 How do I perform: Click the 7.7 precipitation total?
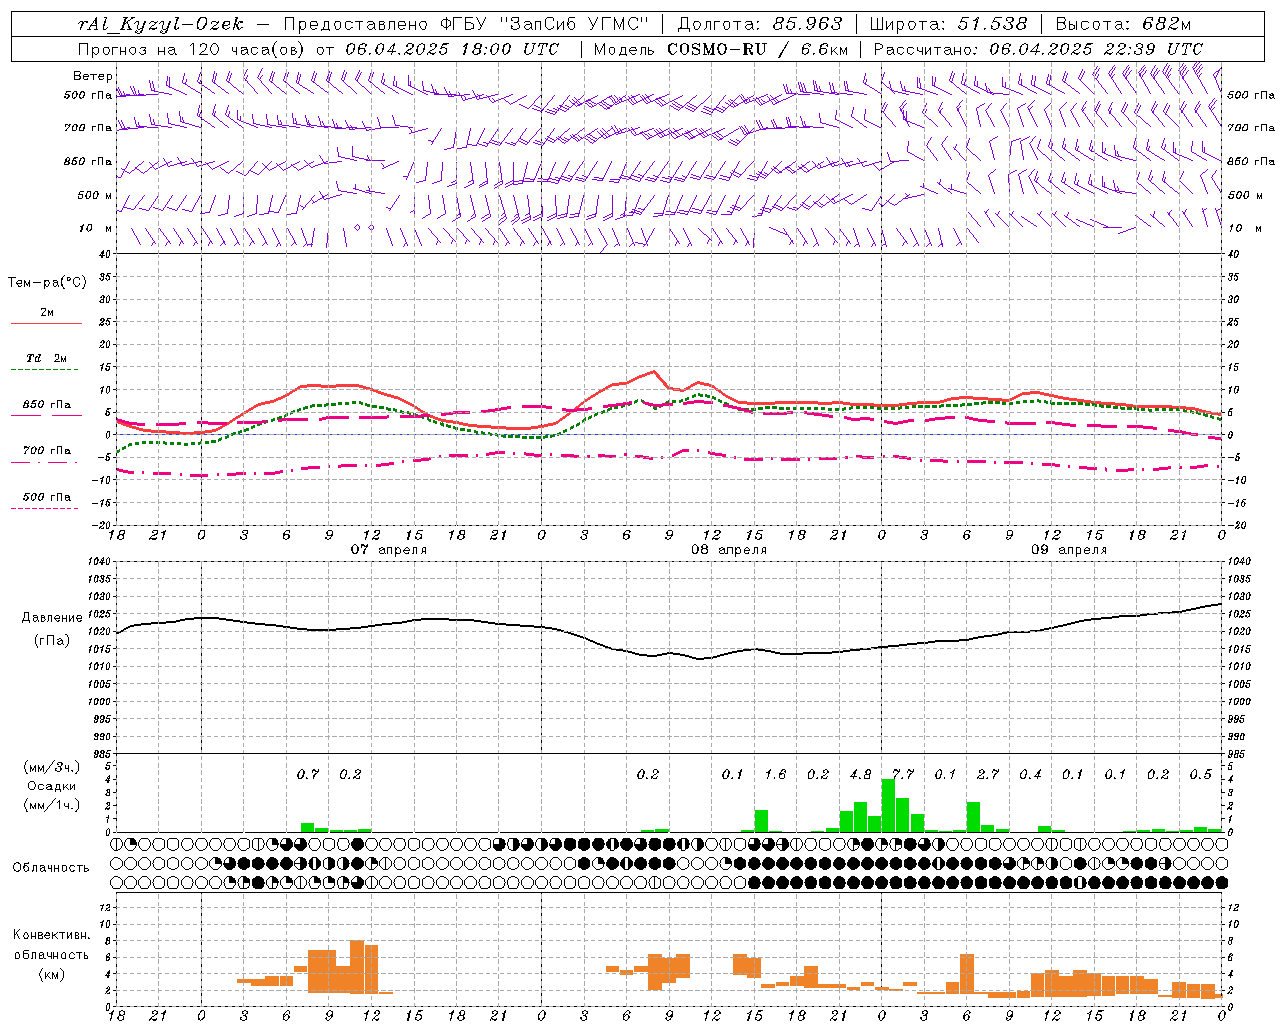point(903,774)
